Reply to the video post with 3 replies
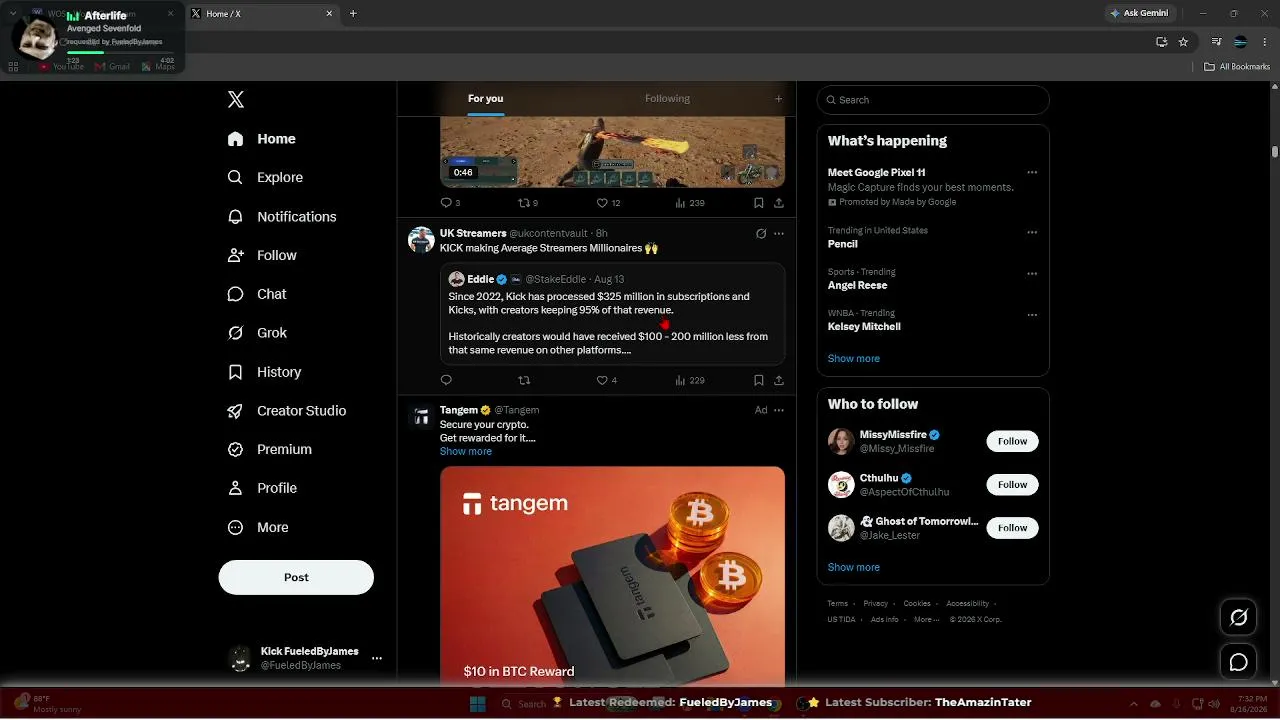 (450, 203)
